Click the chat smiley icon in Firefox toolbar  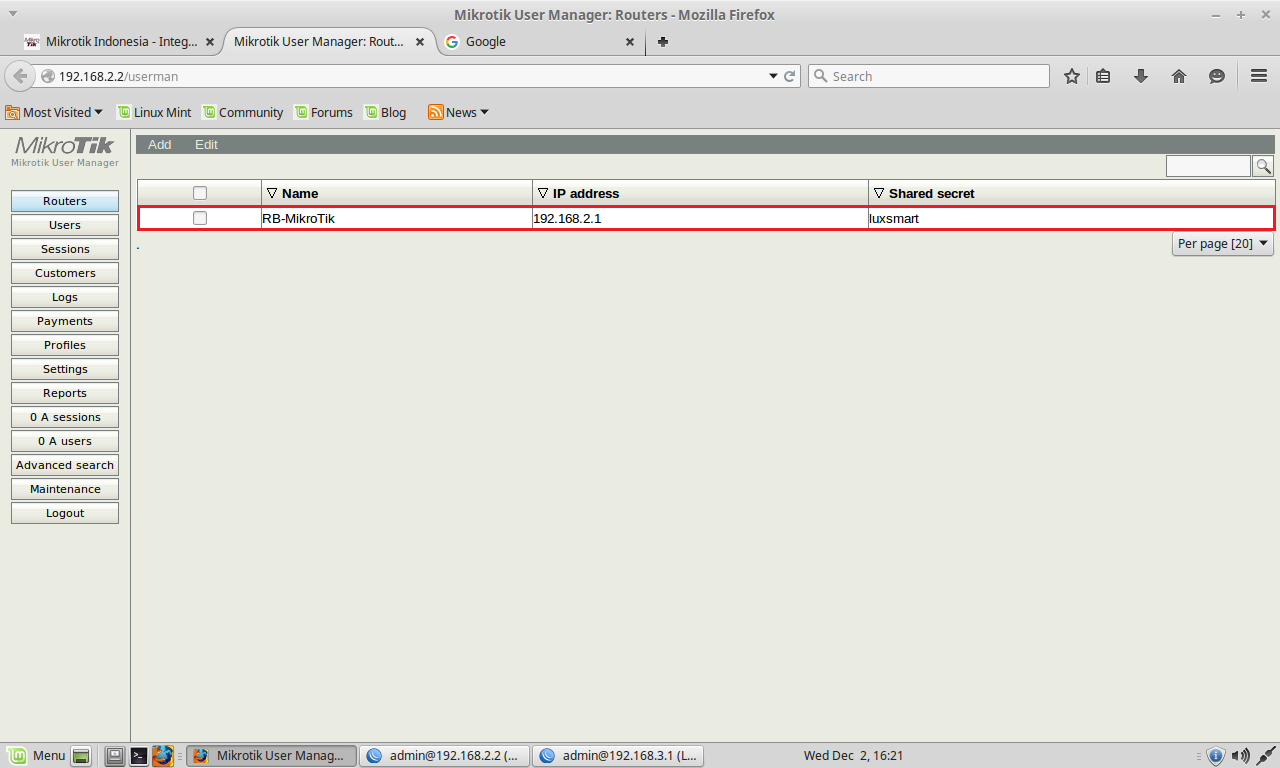1217,76
